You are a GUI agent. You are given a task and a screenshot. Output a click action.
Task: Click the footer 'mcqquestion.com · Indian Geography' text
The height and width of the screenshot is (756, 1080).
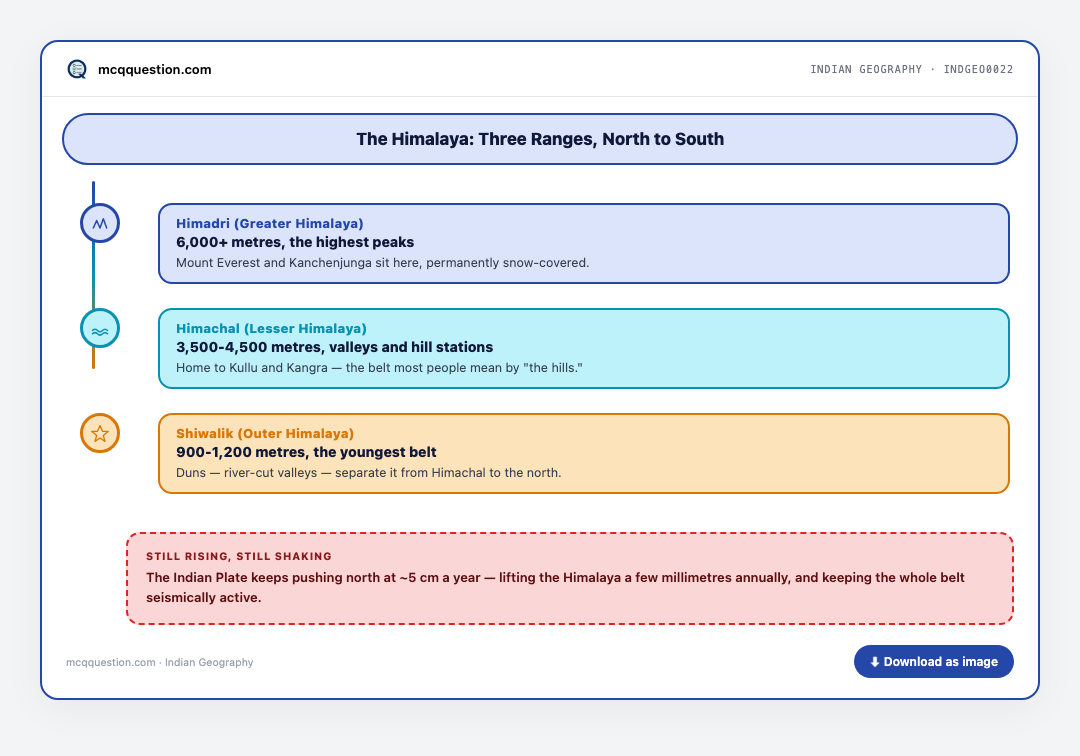click(x=160, y=662)
